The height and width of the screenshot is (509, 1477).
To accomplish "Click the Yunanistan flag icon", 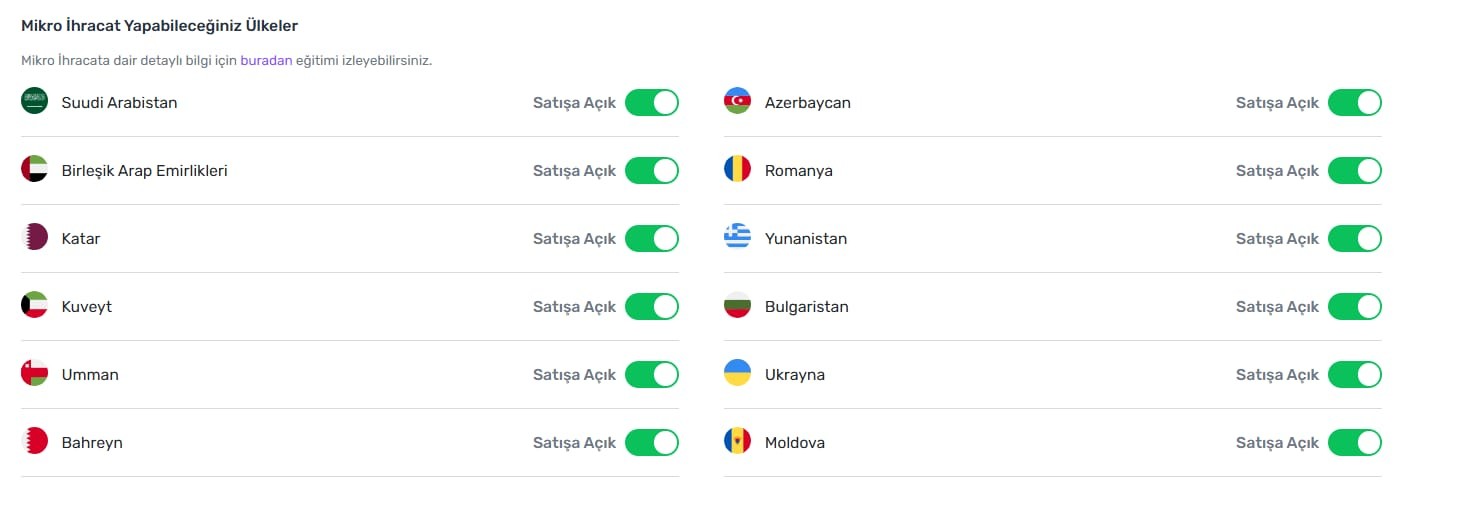I will pyautogui.click(x=737, y=237).
